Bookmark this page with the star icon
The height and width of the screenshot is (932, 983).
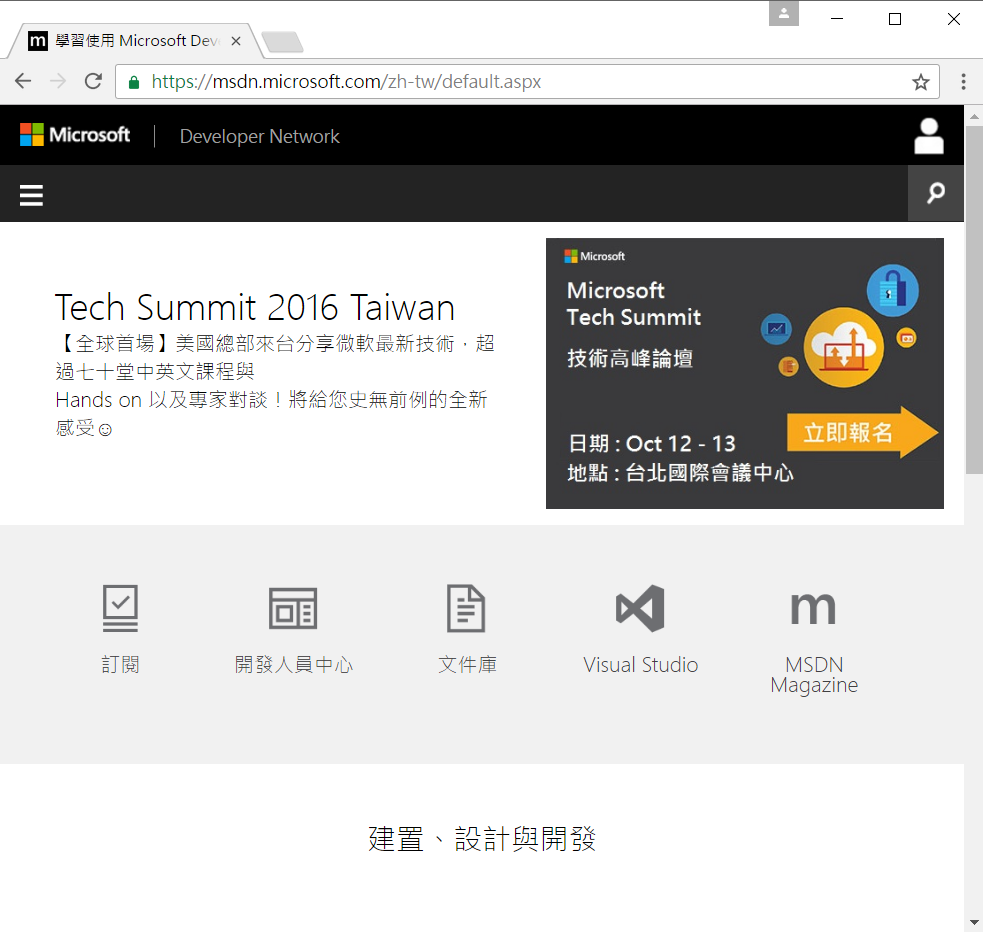click(920, 82)
